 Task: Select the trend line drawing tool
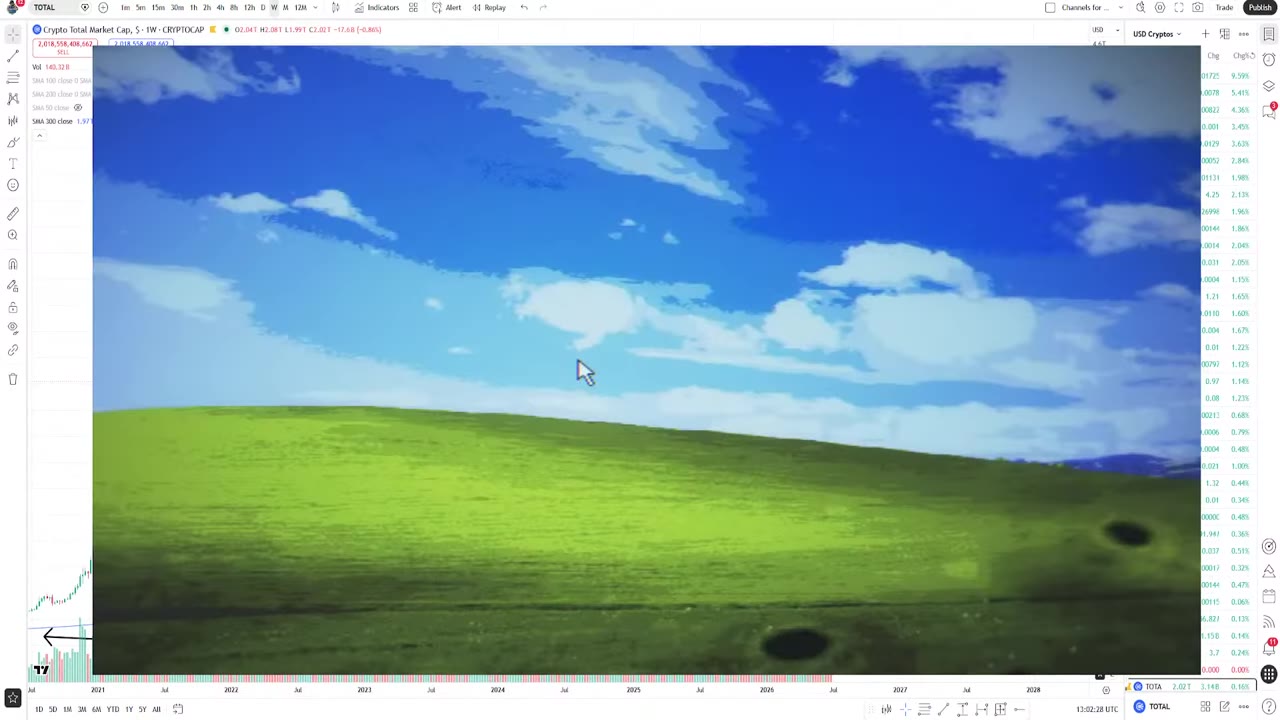(x=13, y=56)
